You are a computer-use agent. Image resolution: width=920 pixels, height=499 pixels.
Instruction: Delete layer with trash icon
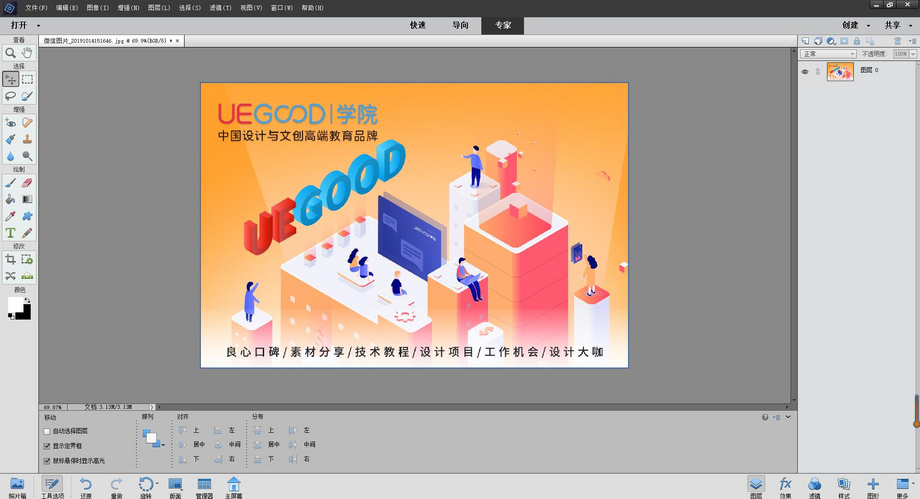pos(897,41)
